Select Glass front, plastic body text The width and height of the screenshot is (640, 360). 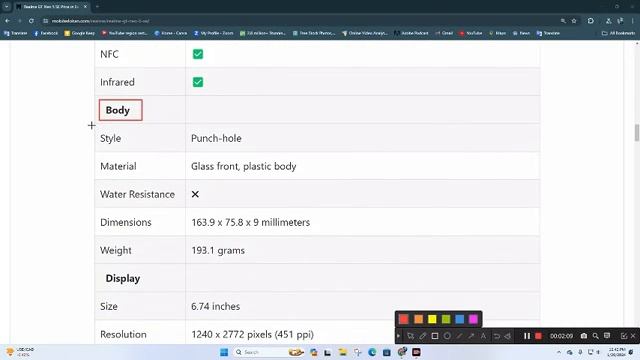pyautogui.click(x=244, y=167)
